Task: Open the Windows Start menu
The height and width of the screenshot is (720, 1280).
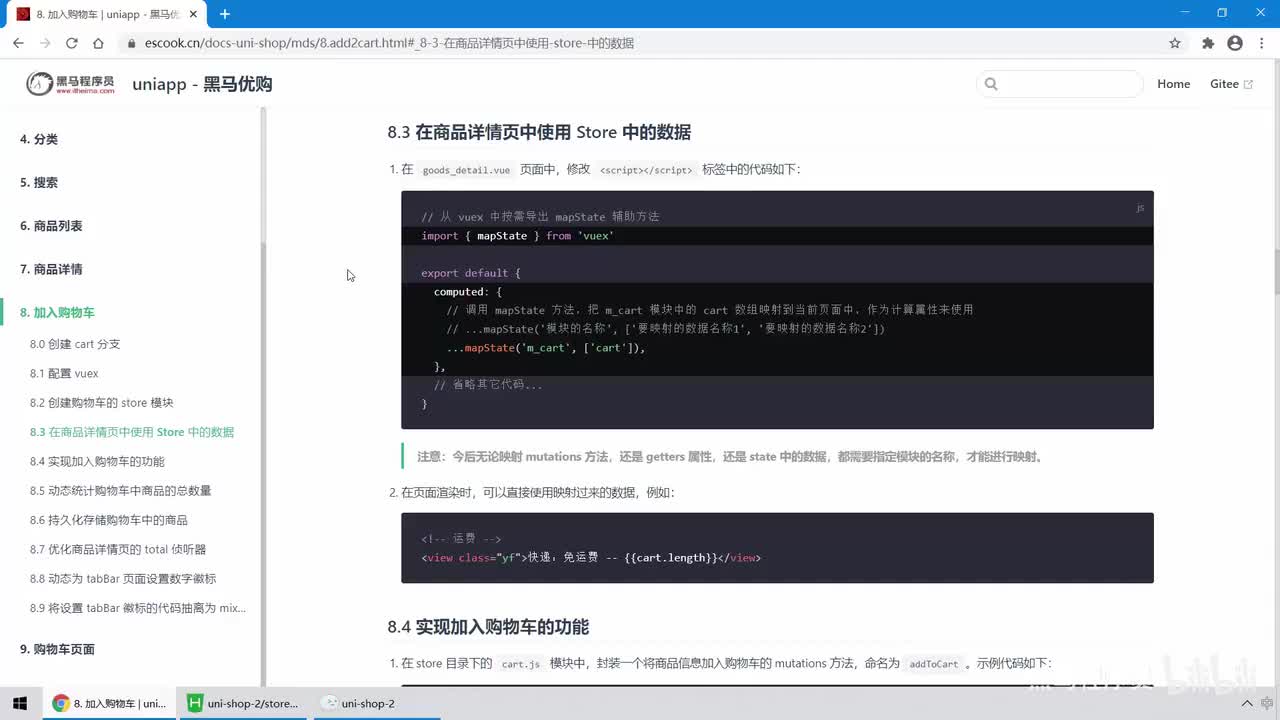Action: pyautogui.click(x=19, y=703)
